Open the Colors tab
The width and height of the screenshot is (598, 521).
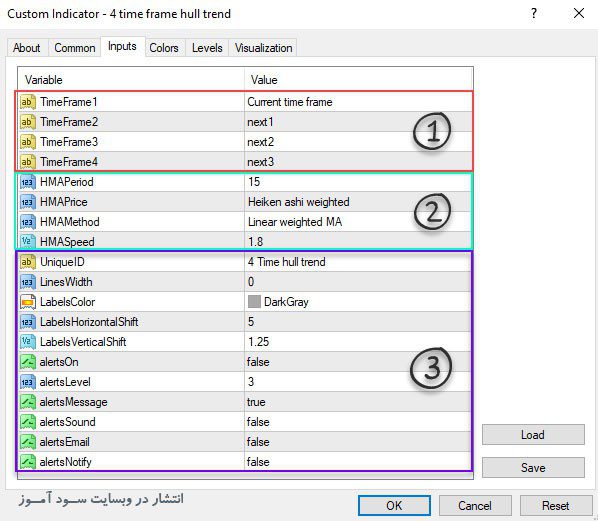[x=164, y=48]
